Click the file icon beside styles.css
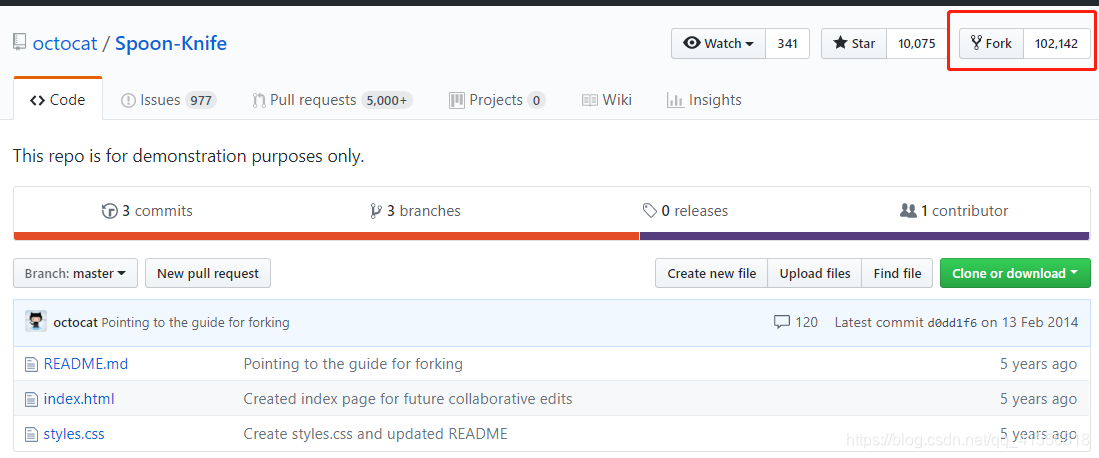1099x458 pixels. [31, 434]
